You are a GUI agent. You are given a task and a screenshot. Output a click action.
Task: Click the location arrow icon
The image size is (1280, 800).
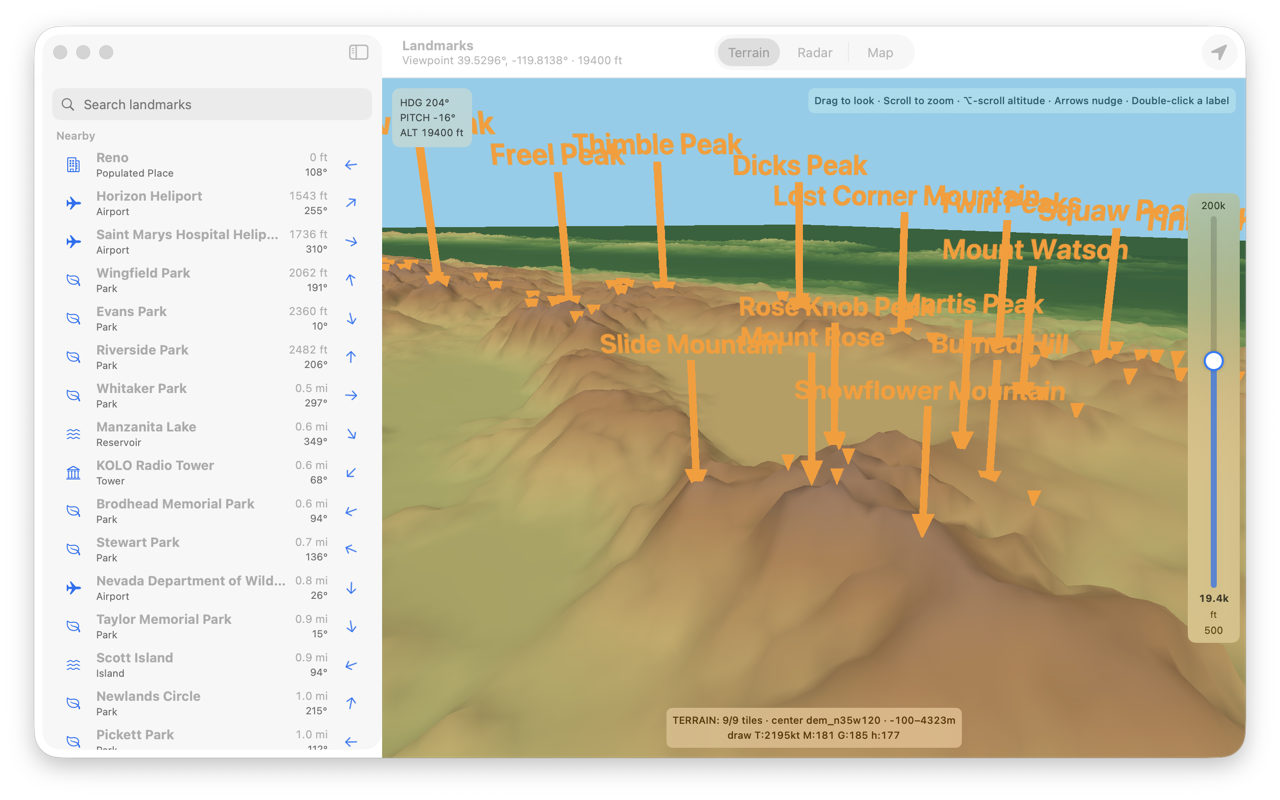pyautogui.click(x=1218, y=52)
